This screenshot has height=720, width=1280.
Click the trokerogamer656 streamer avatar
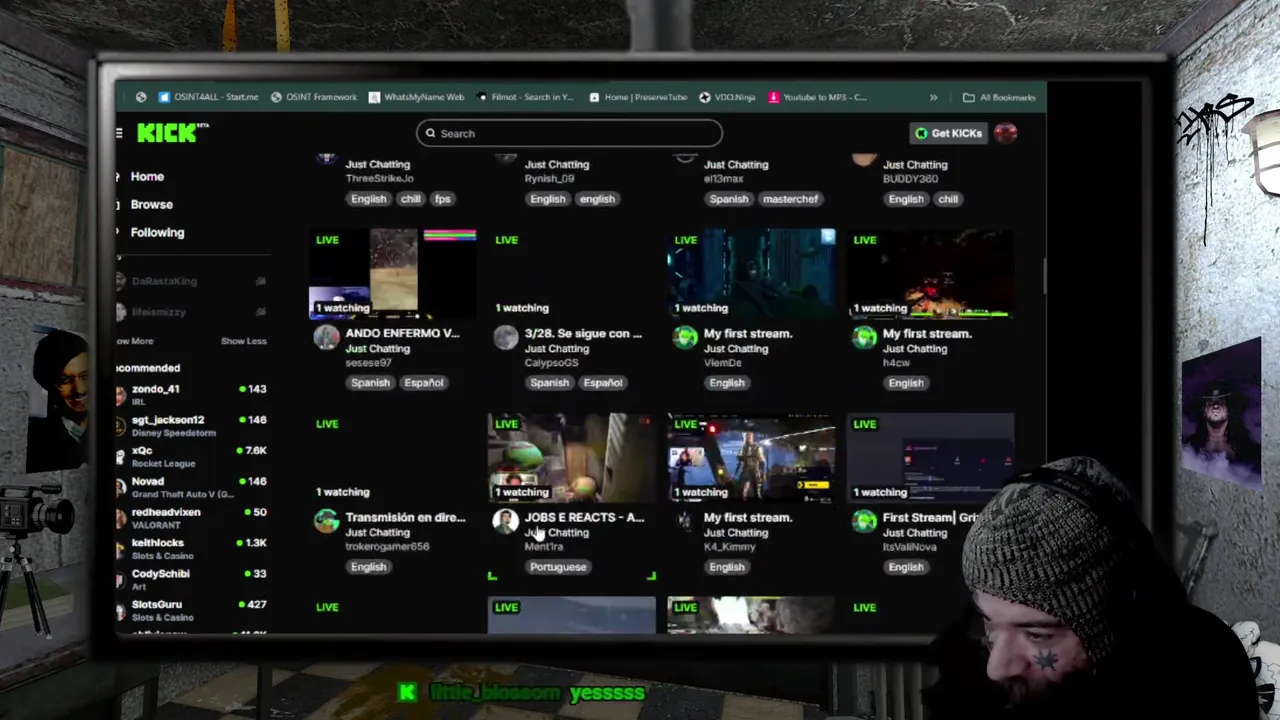[x=326, y=521]
